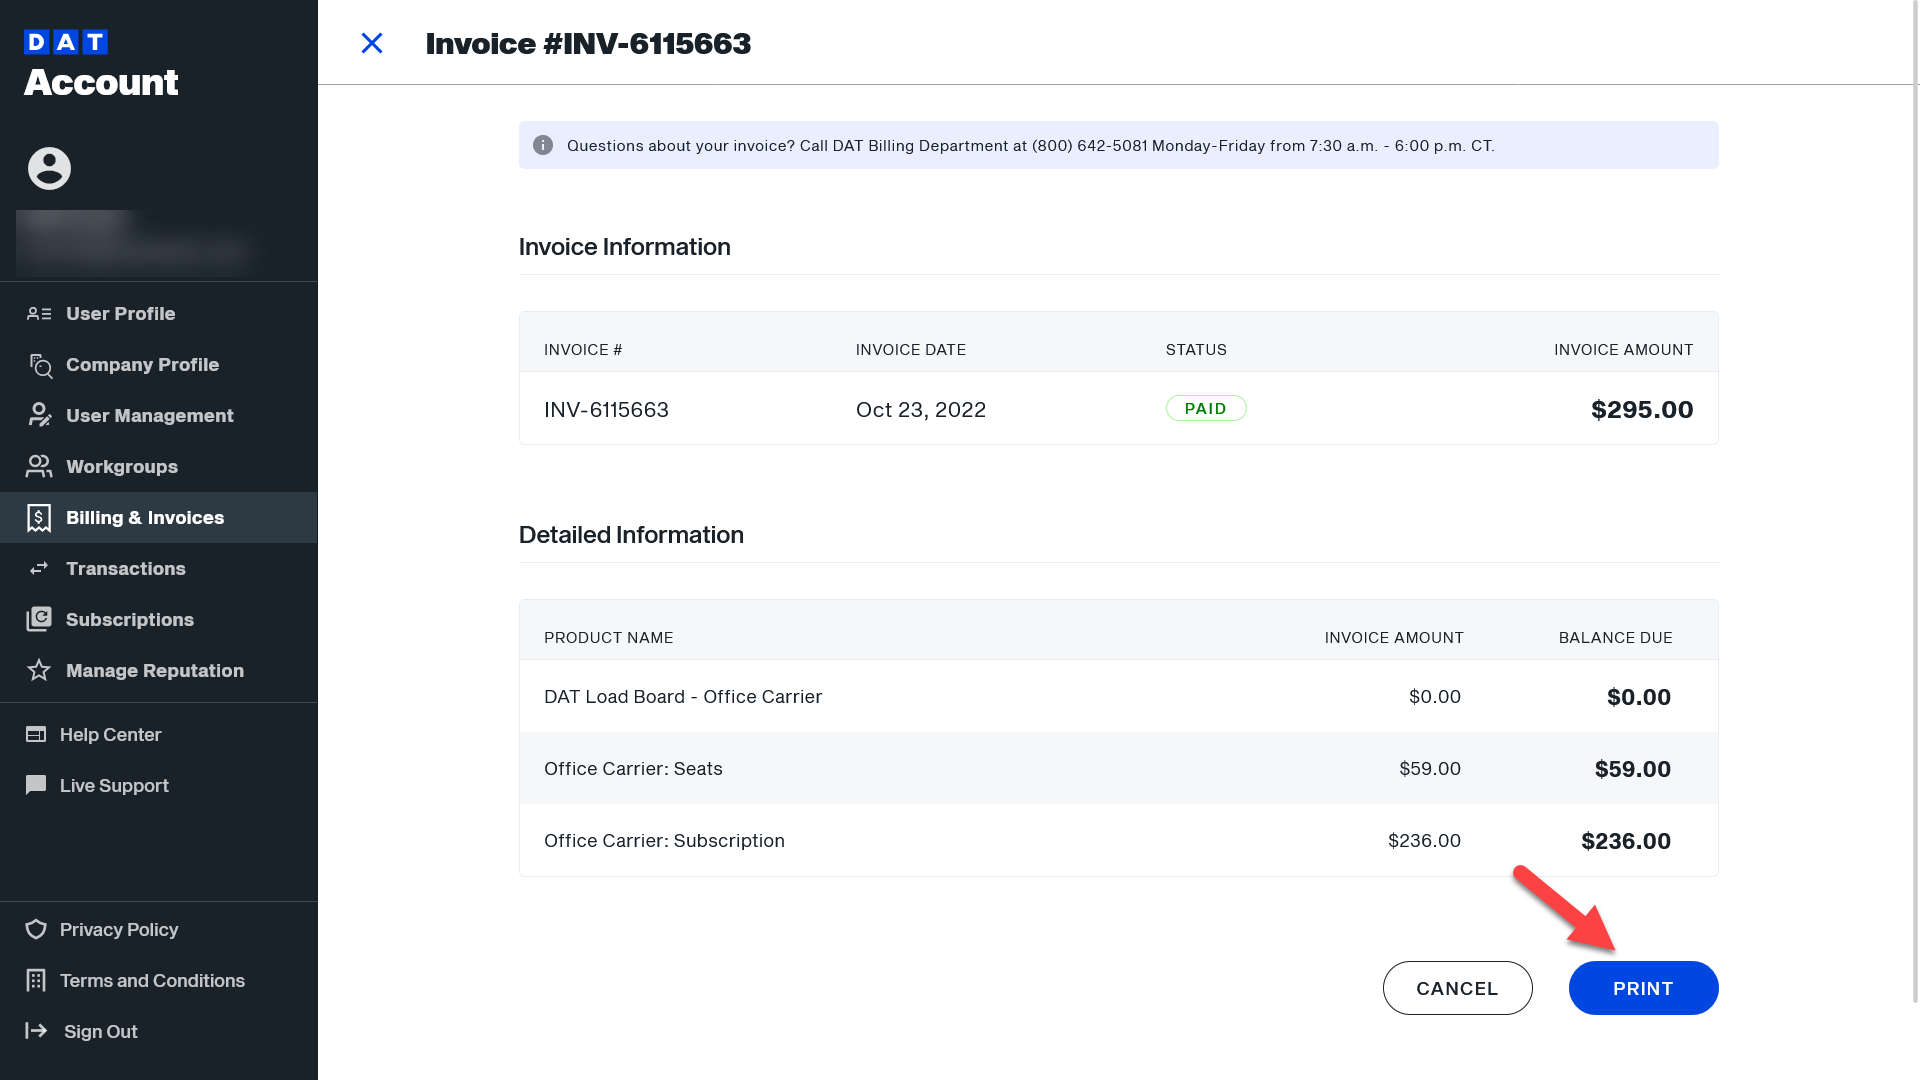Click the Manage Reputation star icon
The image size is (1920, 1080).
[38, 670]
